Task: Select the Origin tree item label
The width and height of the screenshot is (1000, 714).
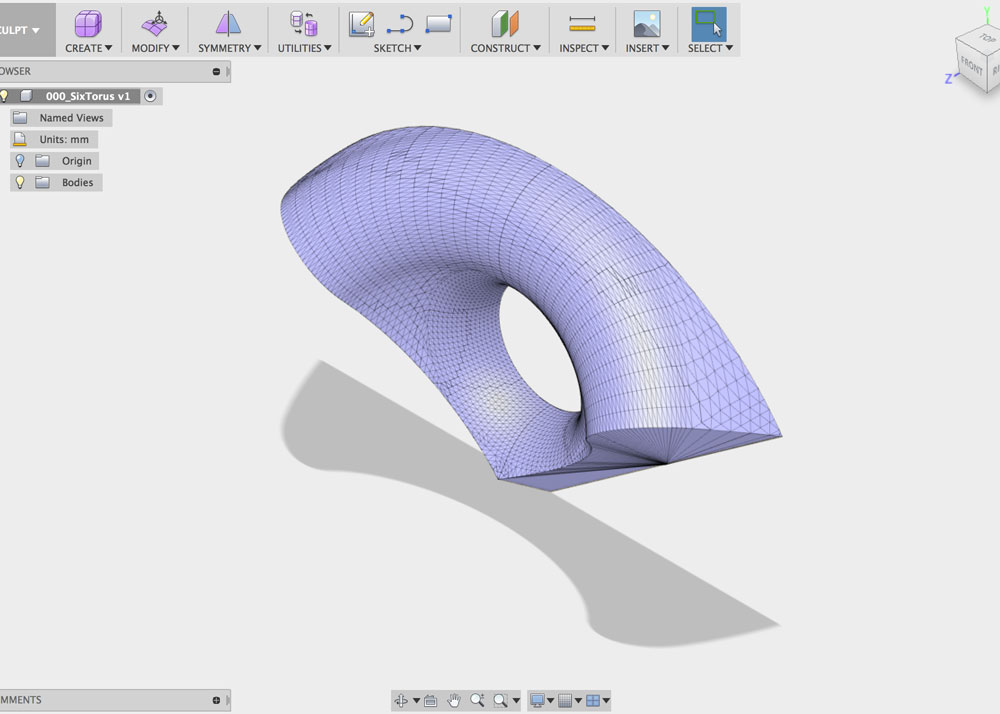Action: [77, 161]
